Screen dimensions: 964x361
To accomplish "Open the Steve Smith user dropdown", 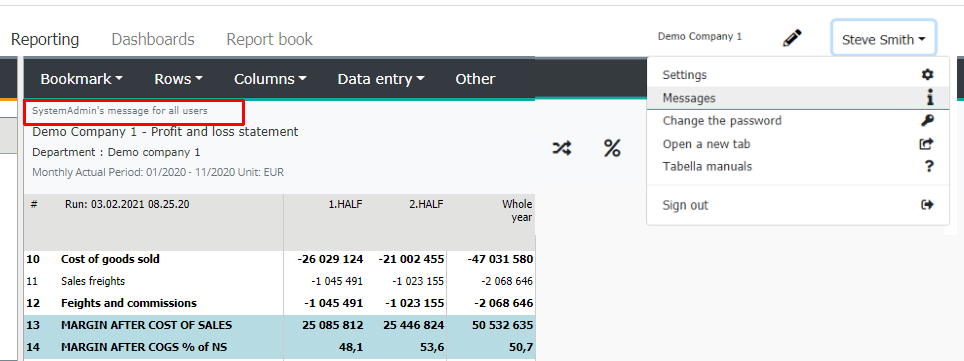I will [883, 39].
